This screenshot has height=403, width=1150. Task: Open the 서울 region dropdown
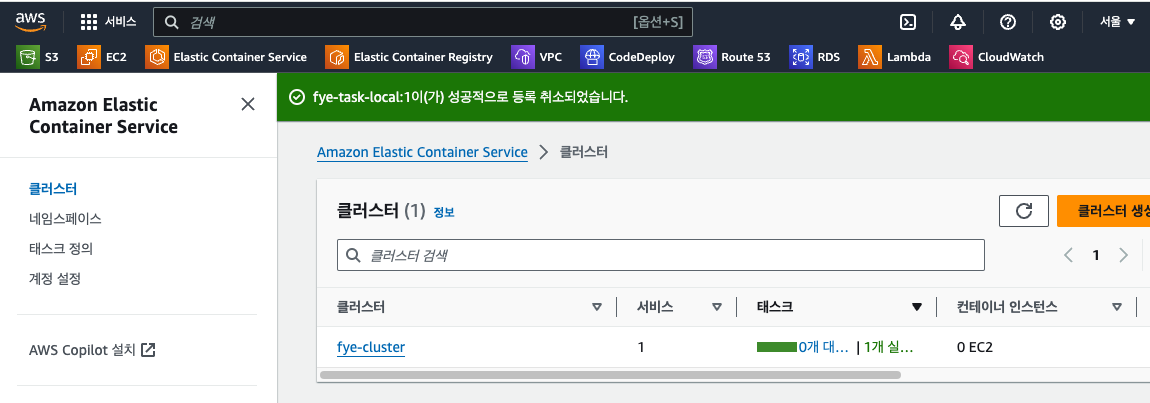[x=1118, y=22]
